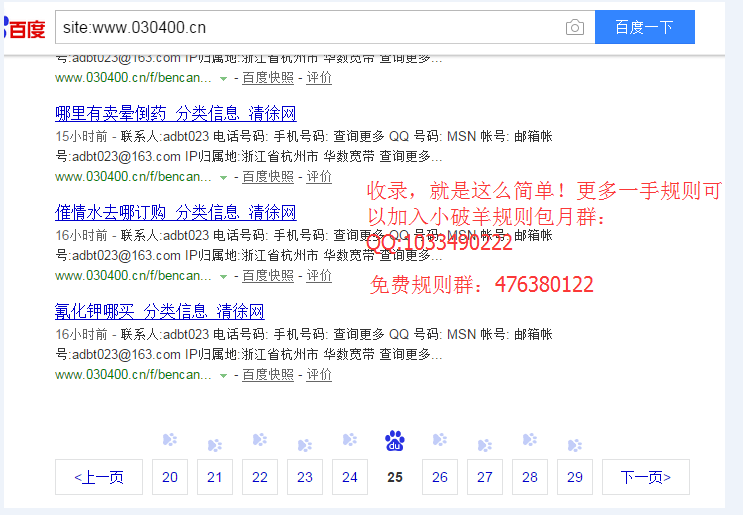
Task: Click the paw icon above page 29
Action: pos(574,445)
